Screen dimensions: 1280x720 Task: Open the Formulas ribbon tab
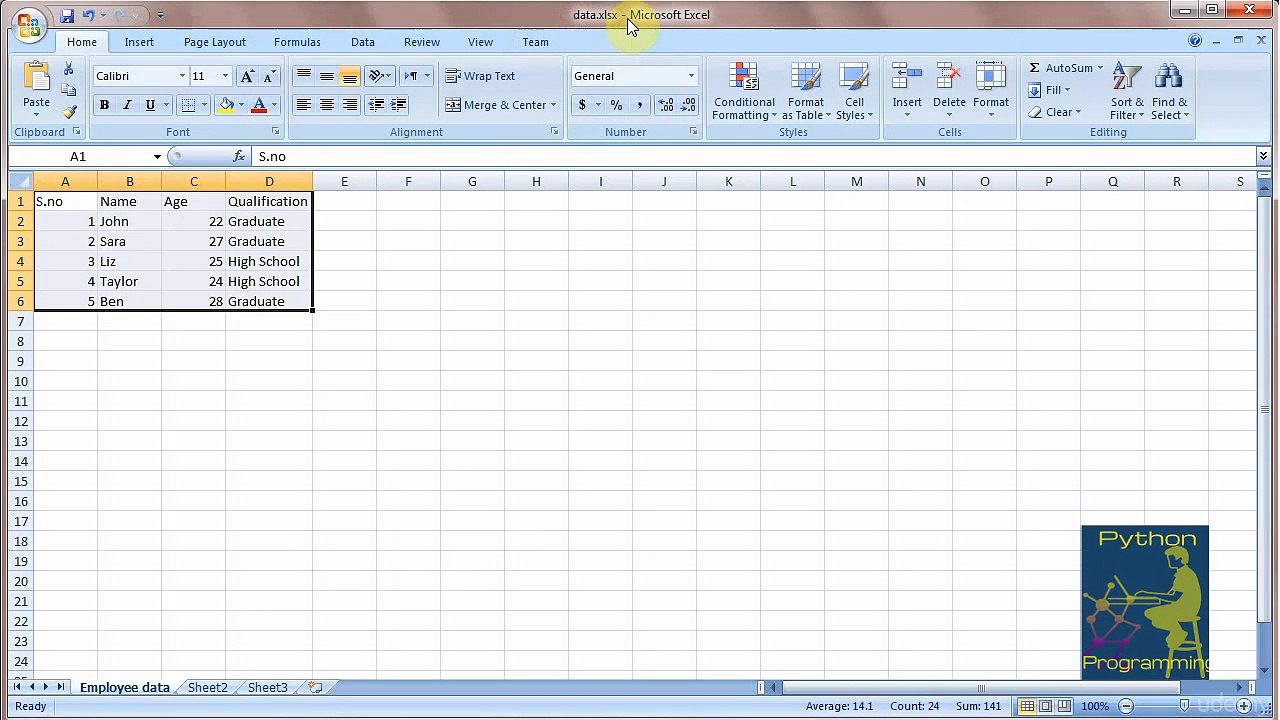click(x=297, y=42)
